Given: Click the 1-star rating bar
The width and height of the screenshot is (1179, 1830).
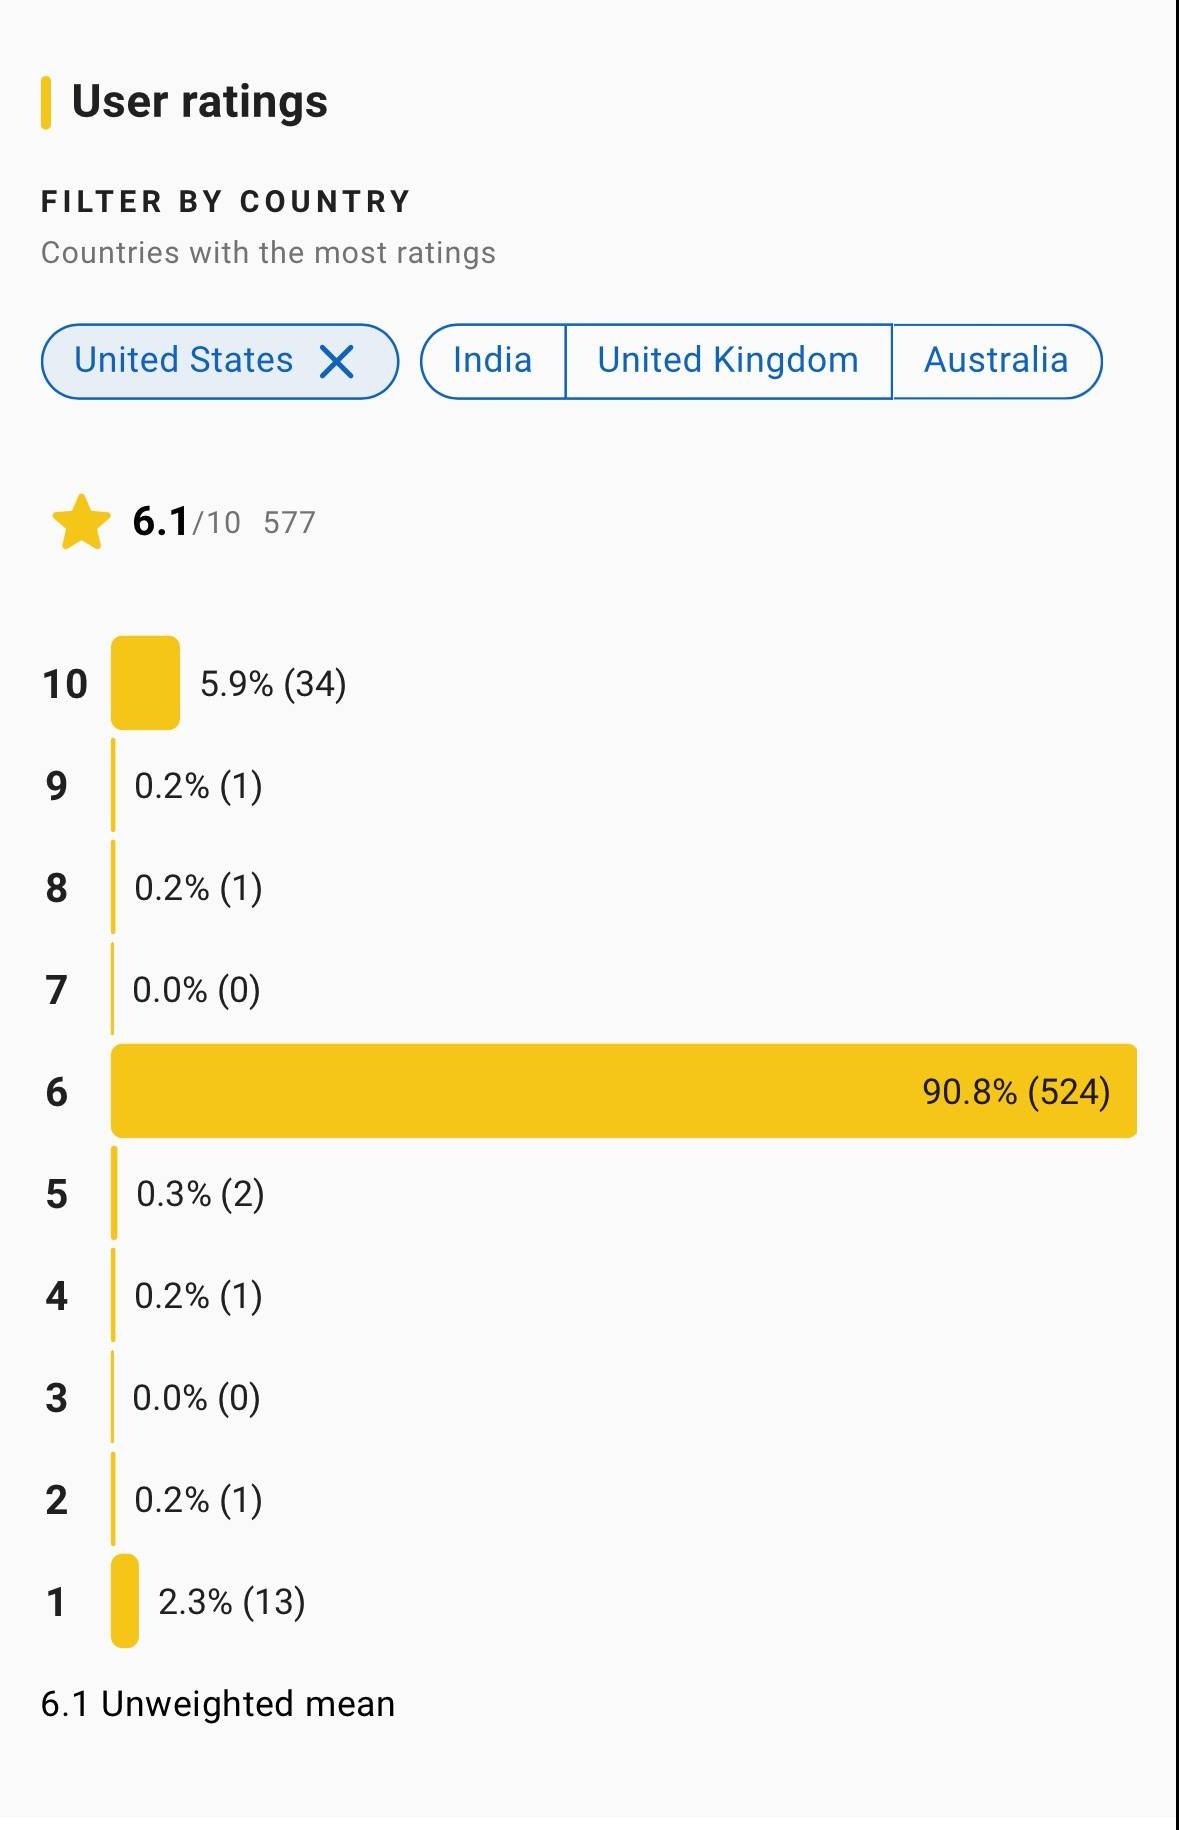Looking at the screenshot, I should [x=125, y=1601].
